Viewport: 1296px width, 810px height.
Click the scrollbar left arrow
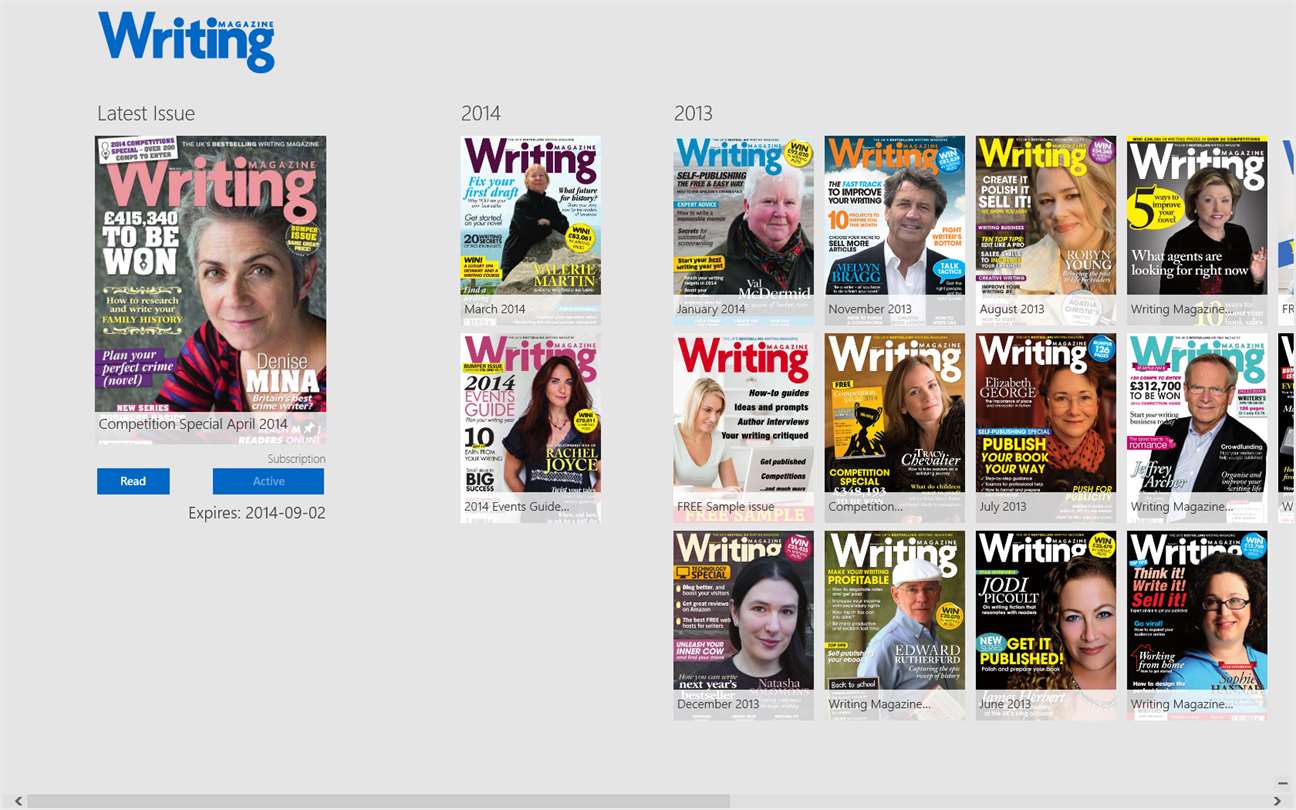point(19,801)
